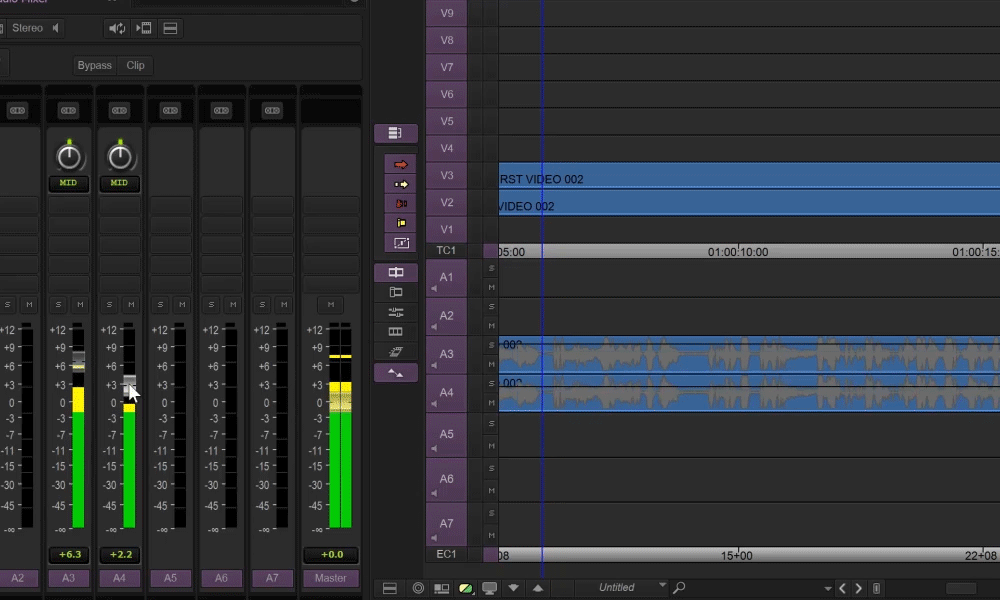The height and width of the screenshot is (600, 1000).
Task: Click the timeline search magnifier
Action: (679, 587)
